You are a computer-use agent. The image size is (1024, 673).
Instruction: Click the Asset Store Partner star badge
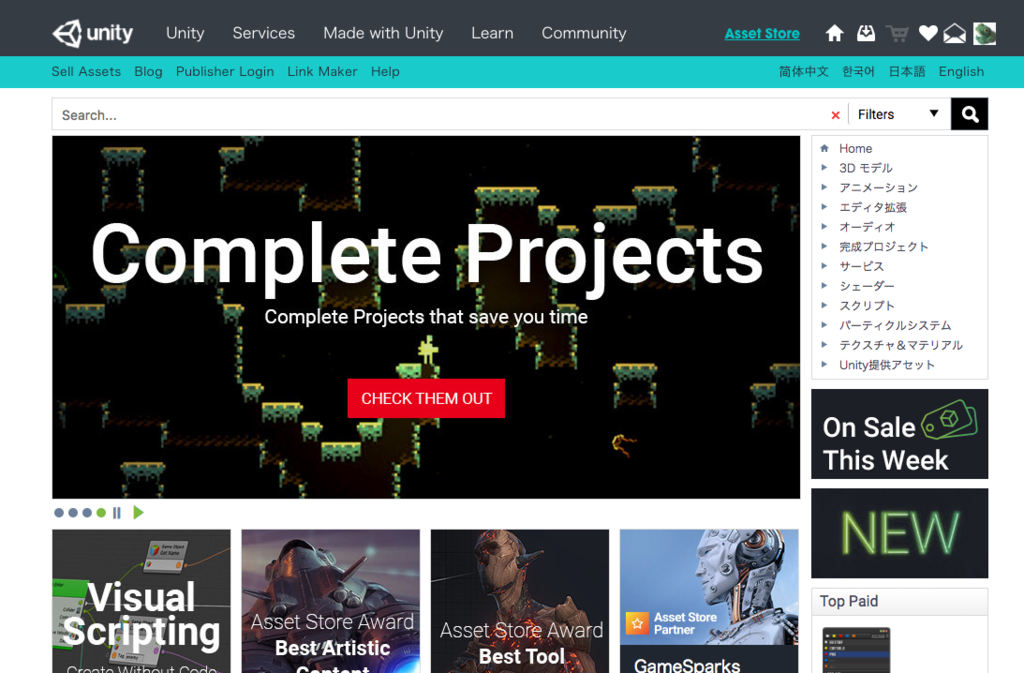(x=637, y=623)
